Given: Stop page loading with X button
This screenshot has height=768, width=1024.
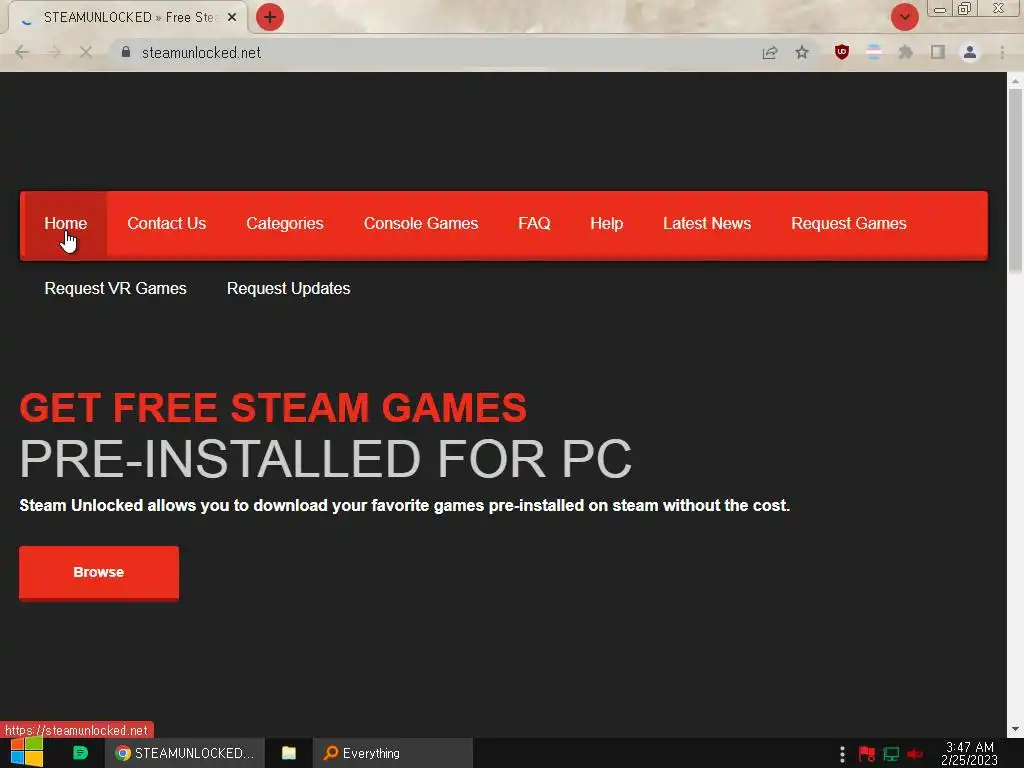Looking at the screenshot, I should coord(86,52).
